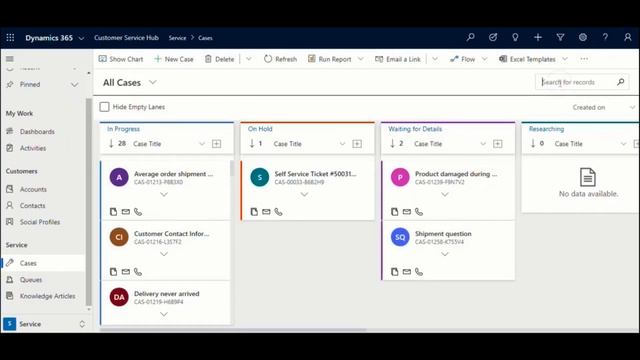Add a card to In Progress lane
640x360 pixels.
[216, 144]
